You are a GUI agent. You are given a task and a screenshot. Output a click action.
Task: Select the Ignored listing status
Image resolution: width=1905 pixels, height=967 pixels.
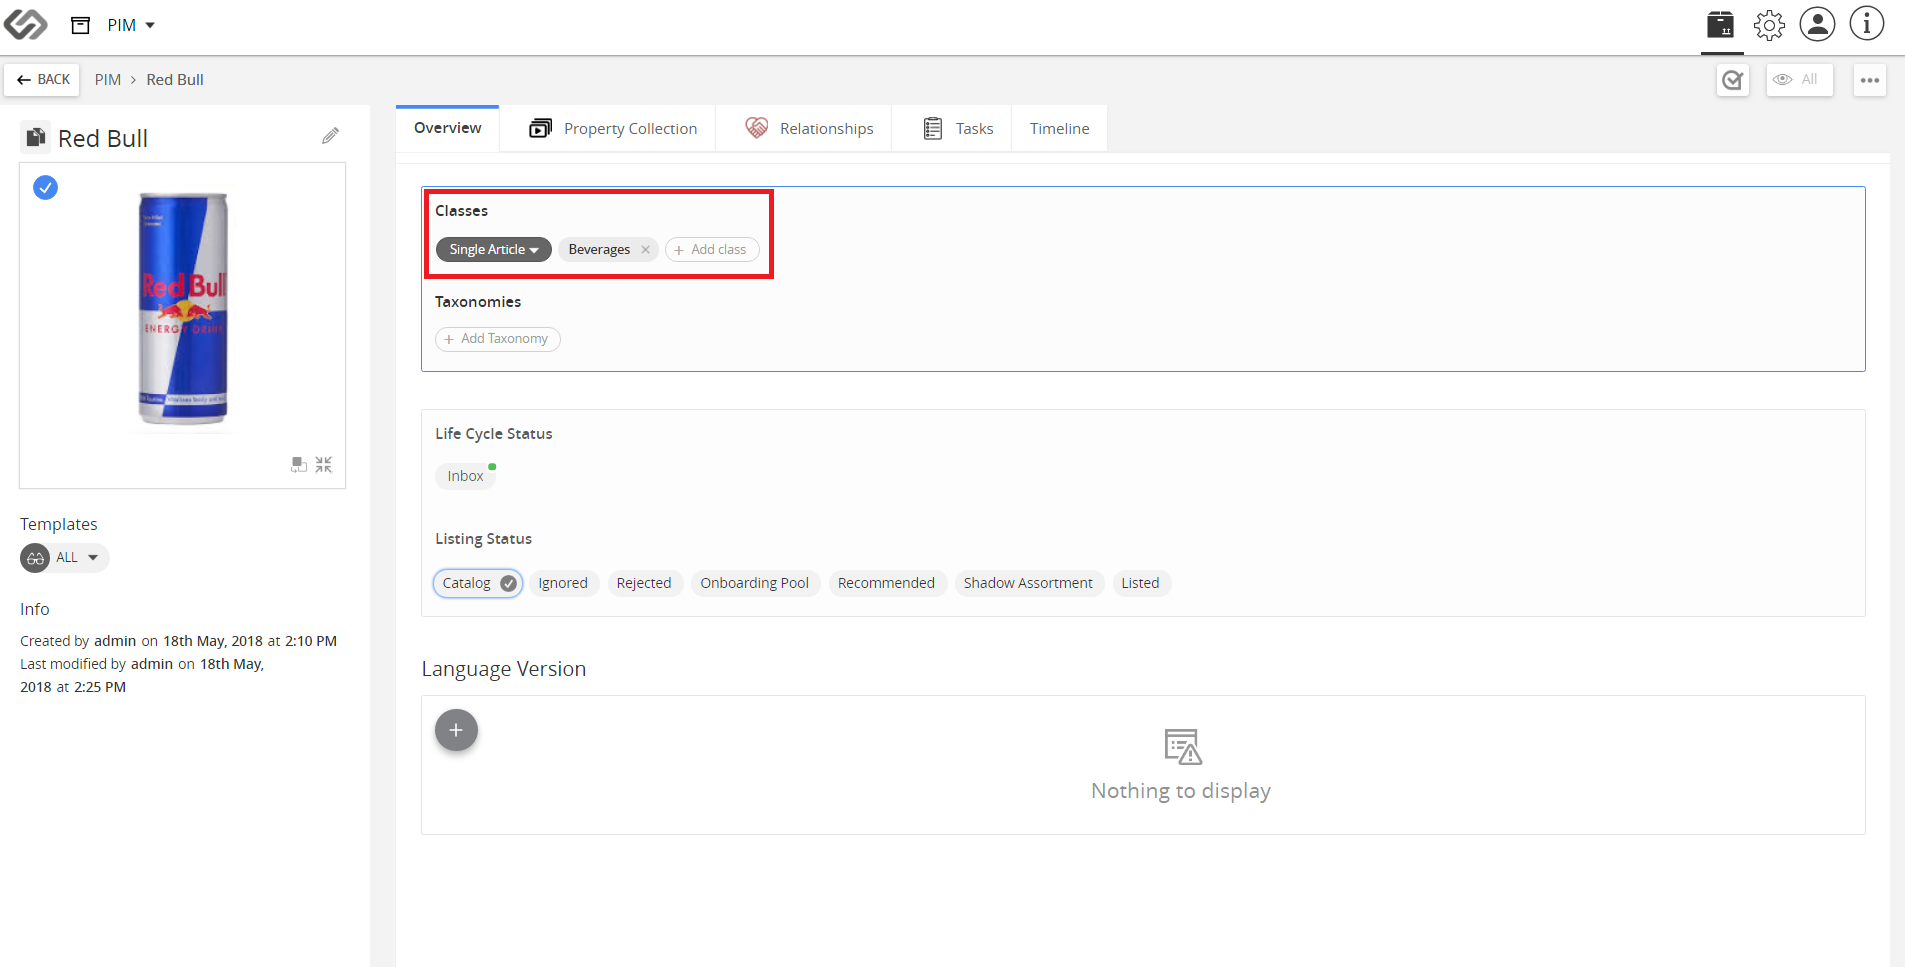pos(563,583)
